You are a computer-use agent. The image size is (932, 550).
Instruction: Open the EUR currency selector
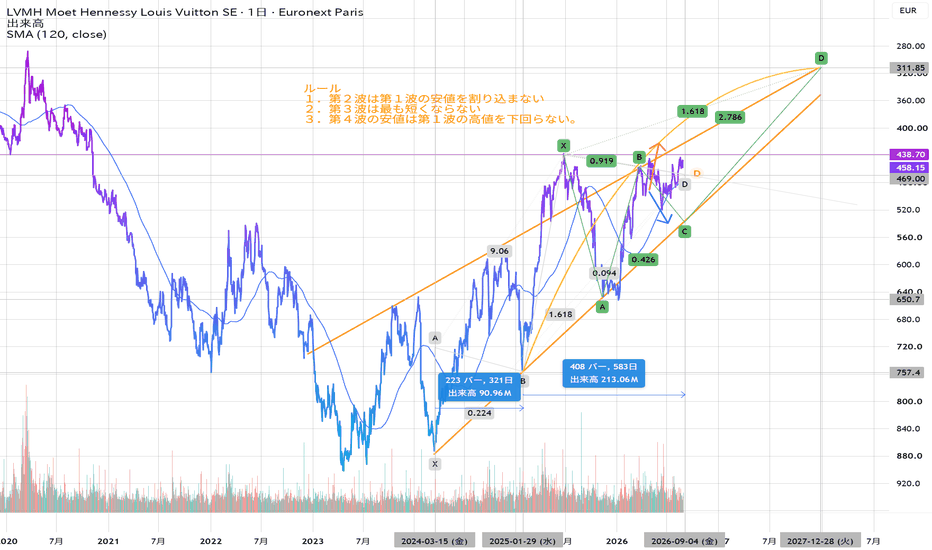[908, 10]
